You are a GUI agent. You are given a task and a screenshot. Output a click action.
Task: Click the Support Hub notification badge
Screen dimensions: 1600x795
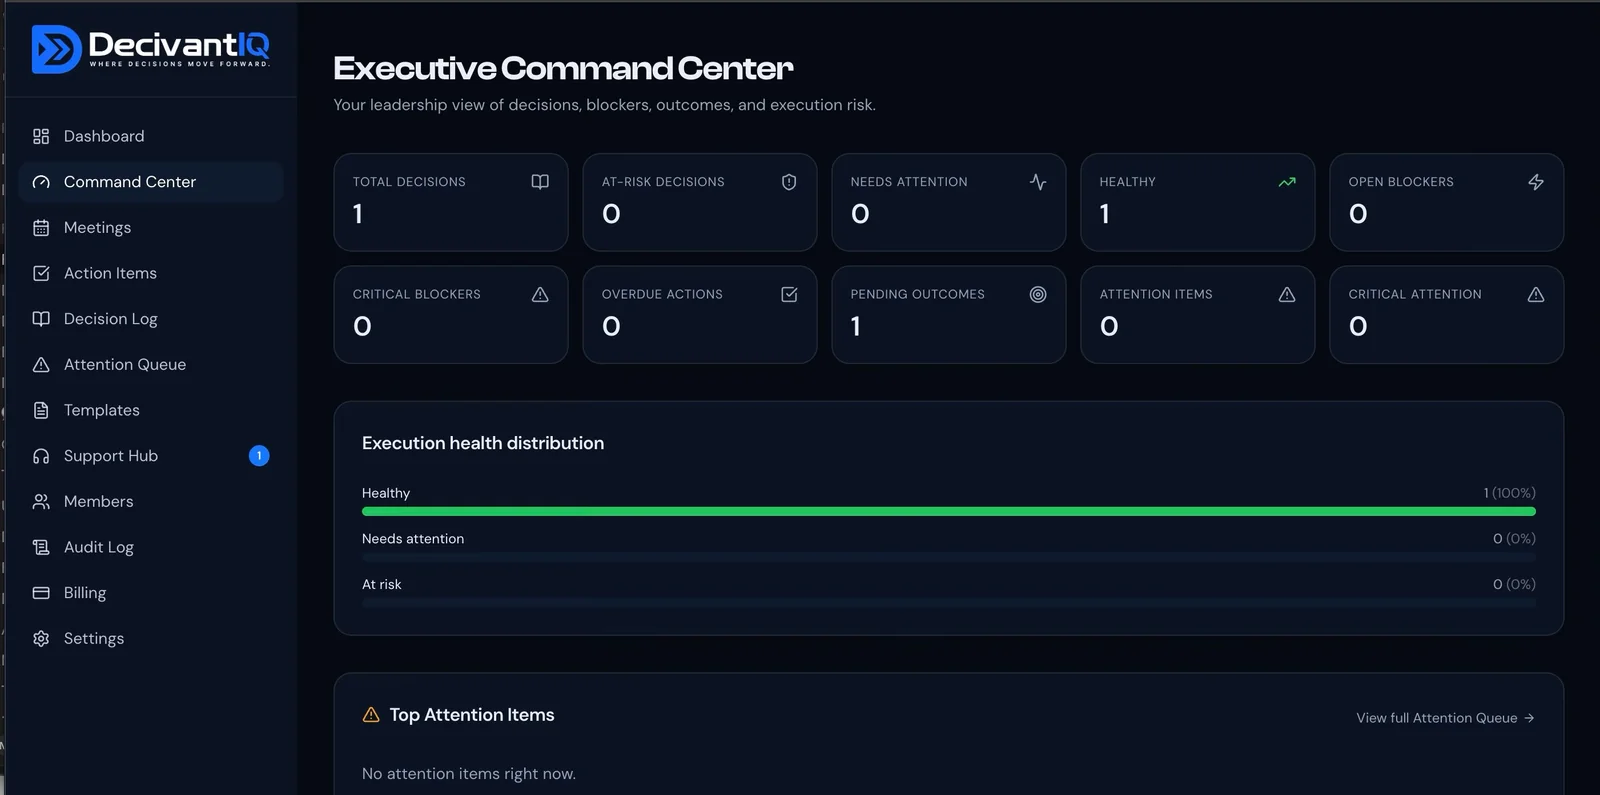pyautogui.click(x=259, y=456)
